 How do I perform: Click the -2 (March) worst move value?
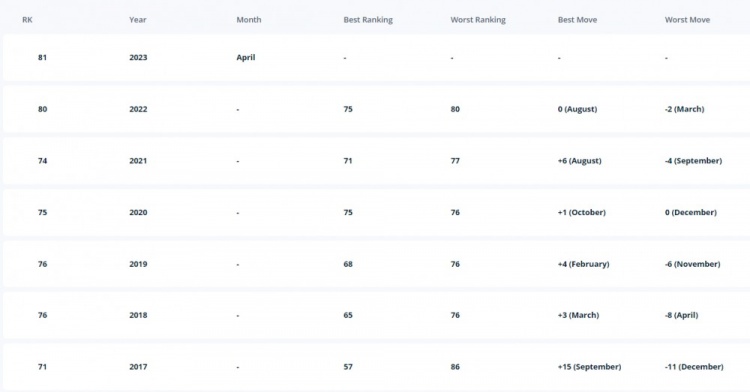pyautogui.click(x=684, y=109)
